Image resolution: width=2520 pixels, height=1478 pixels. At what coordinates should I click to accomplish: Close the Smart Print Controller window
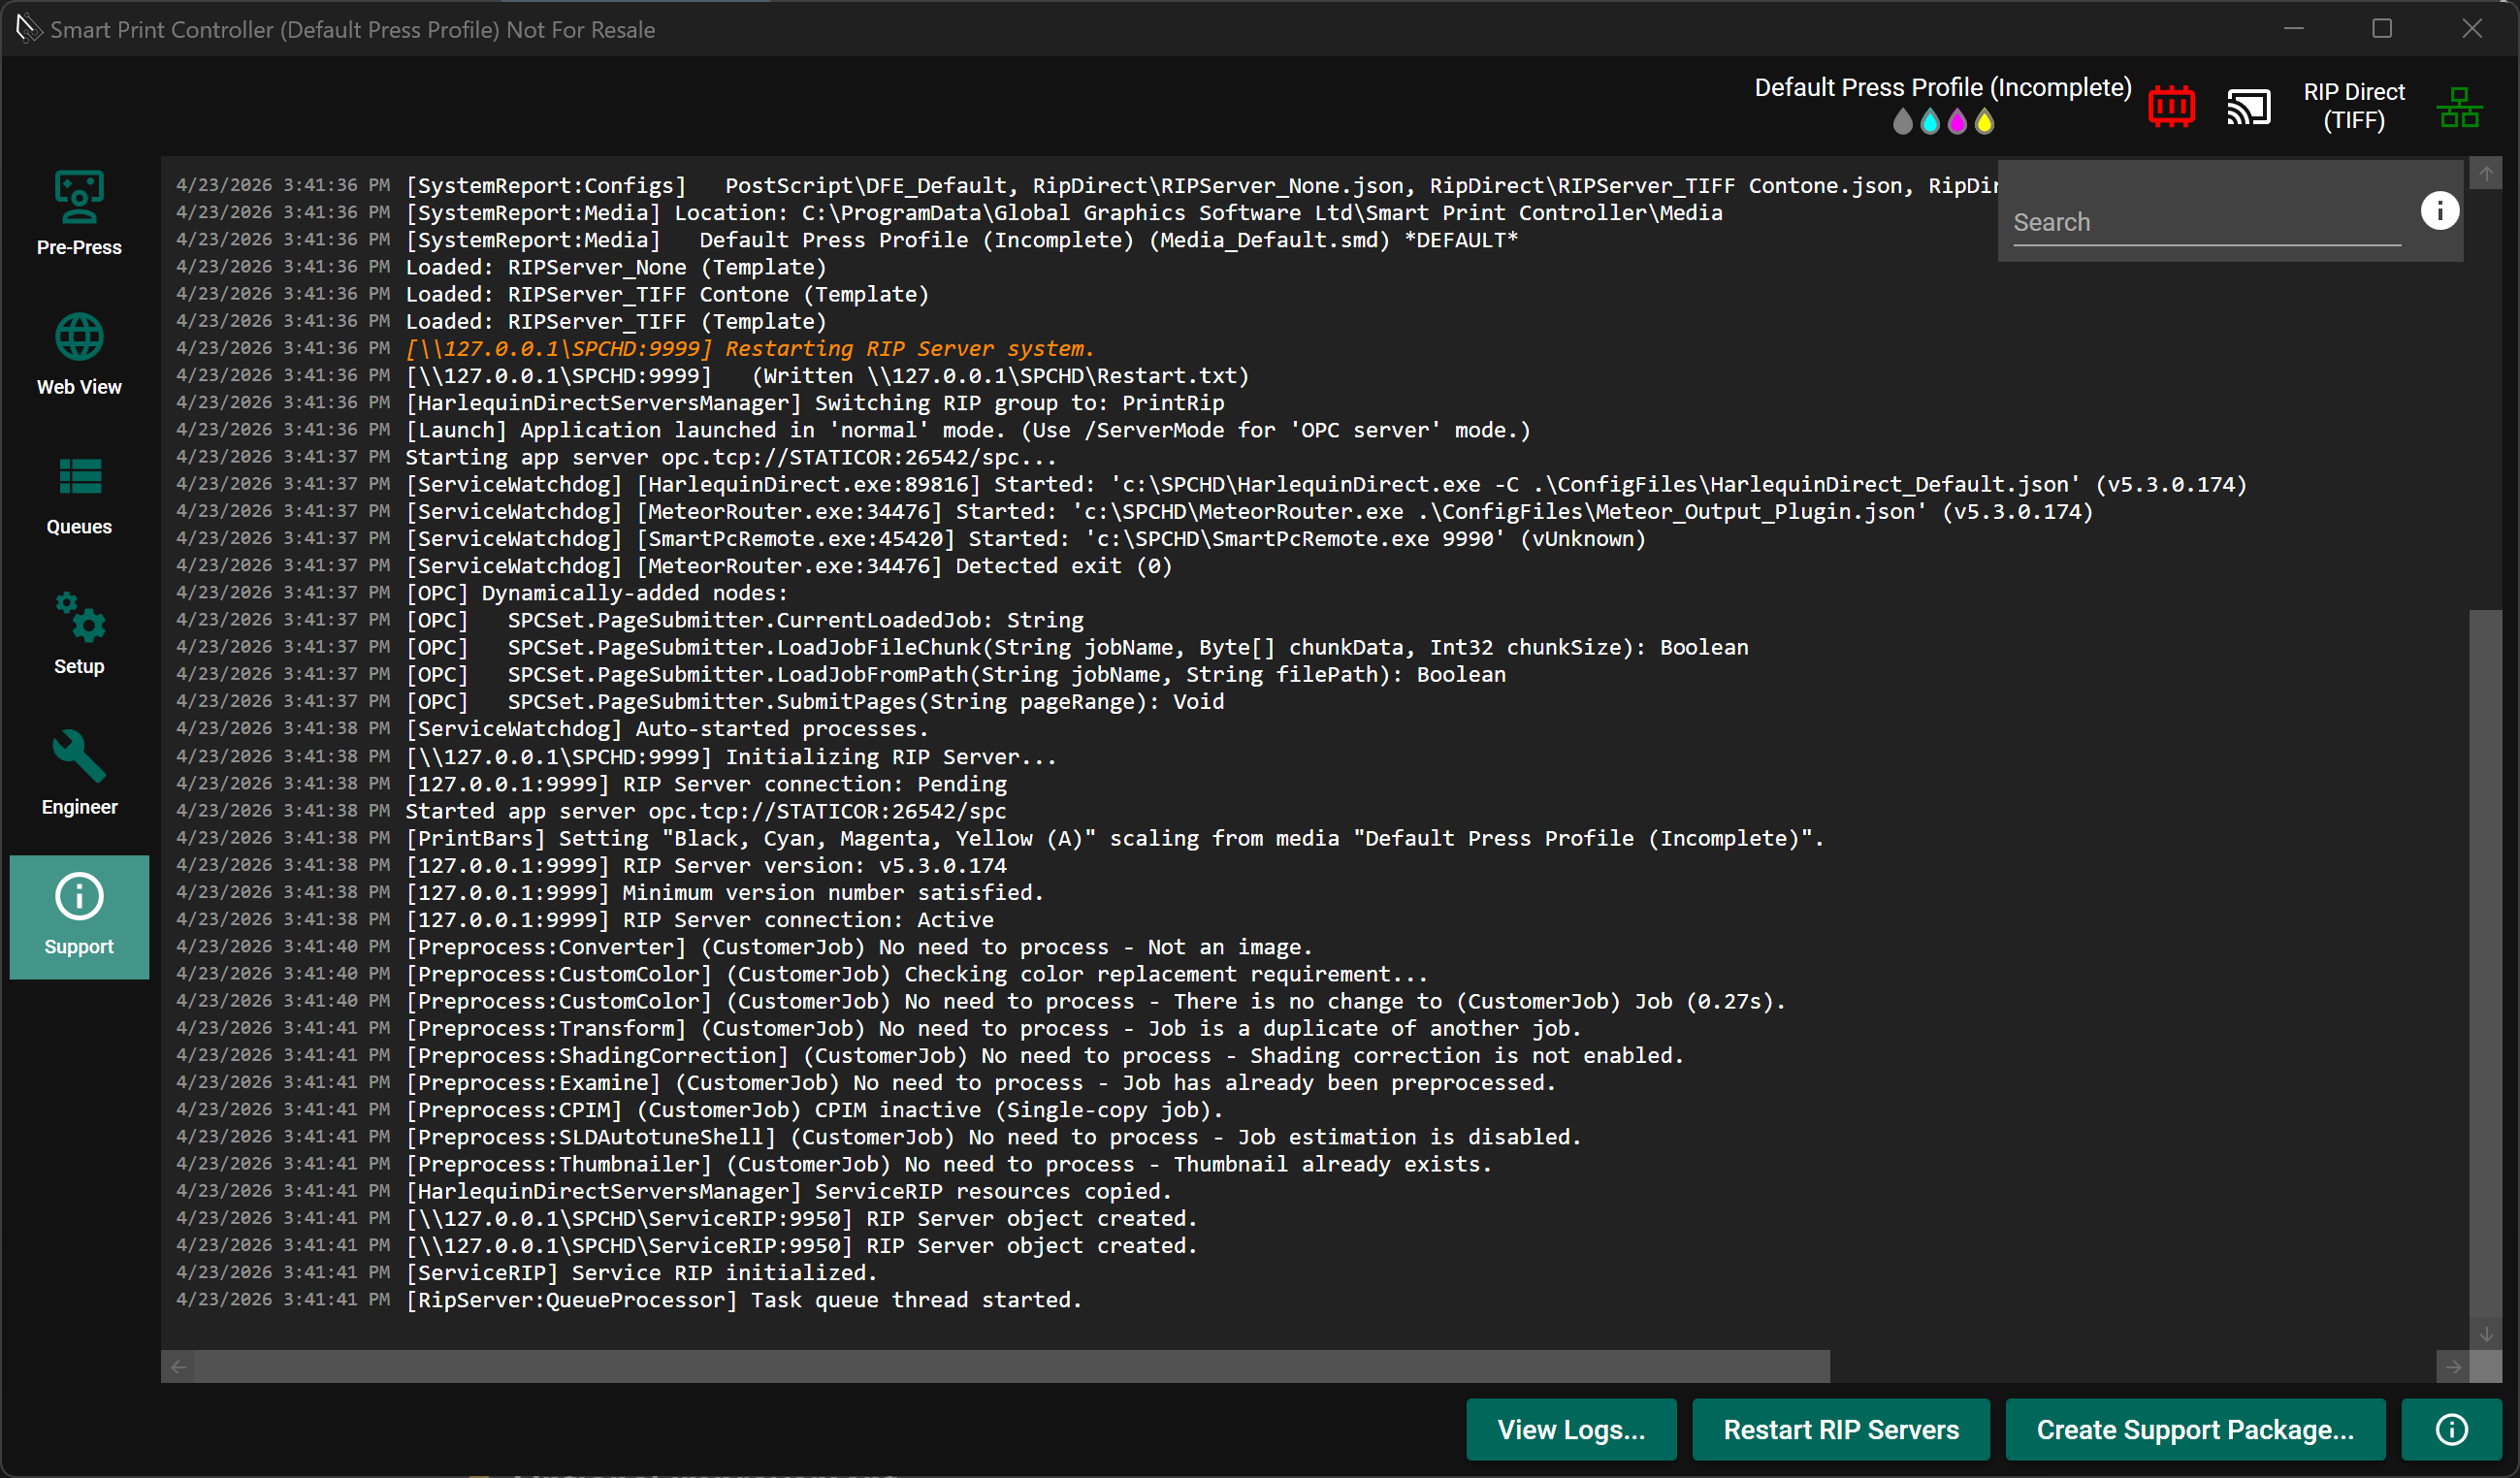pos(2471,29)
